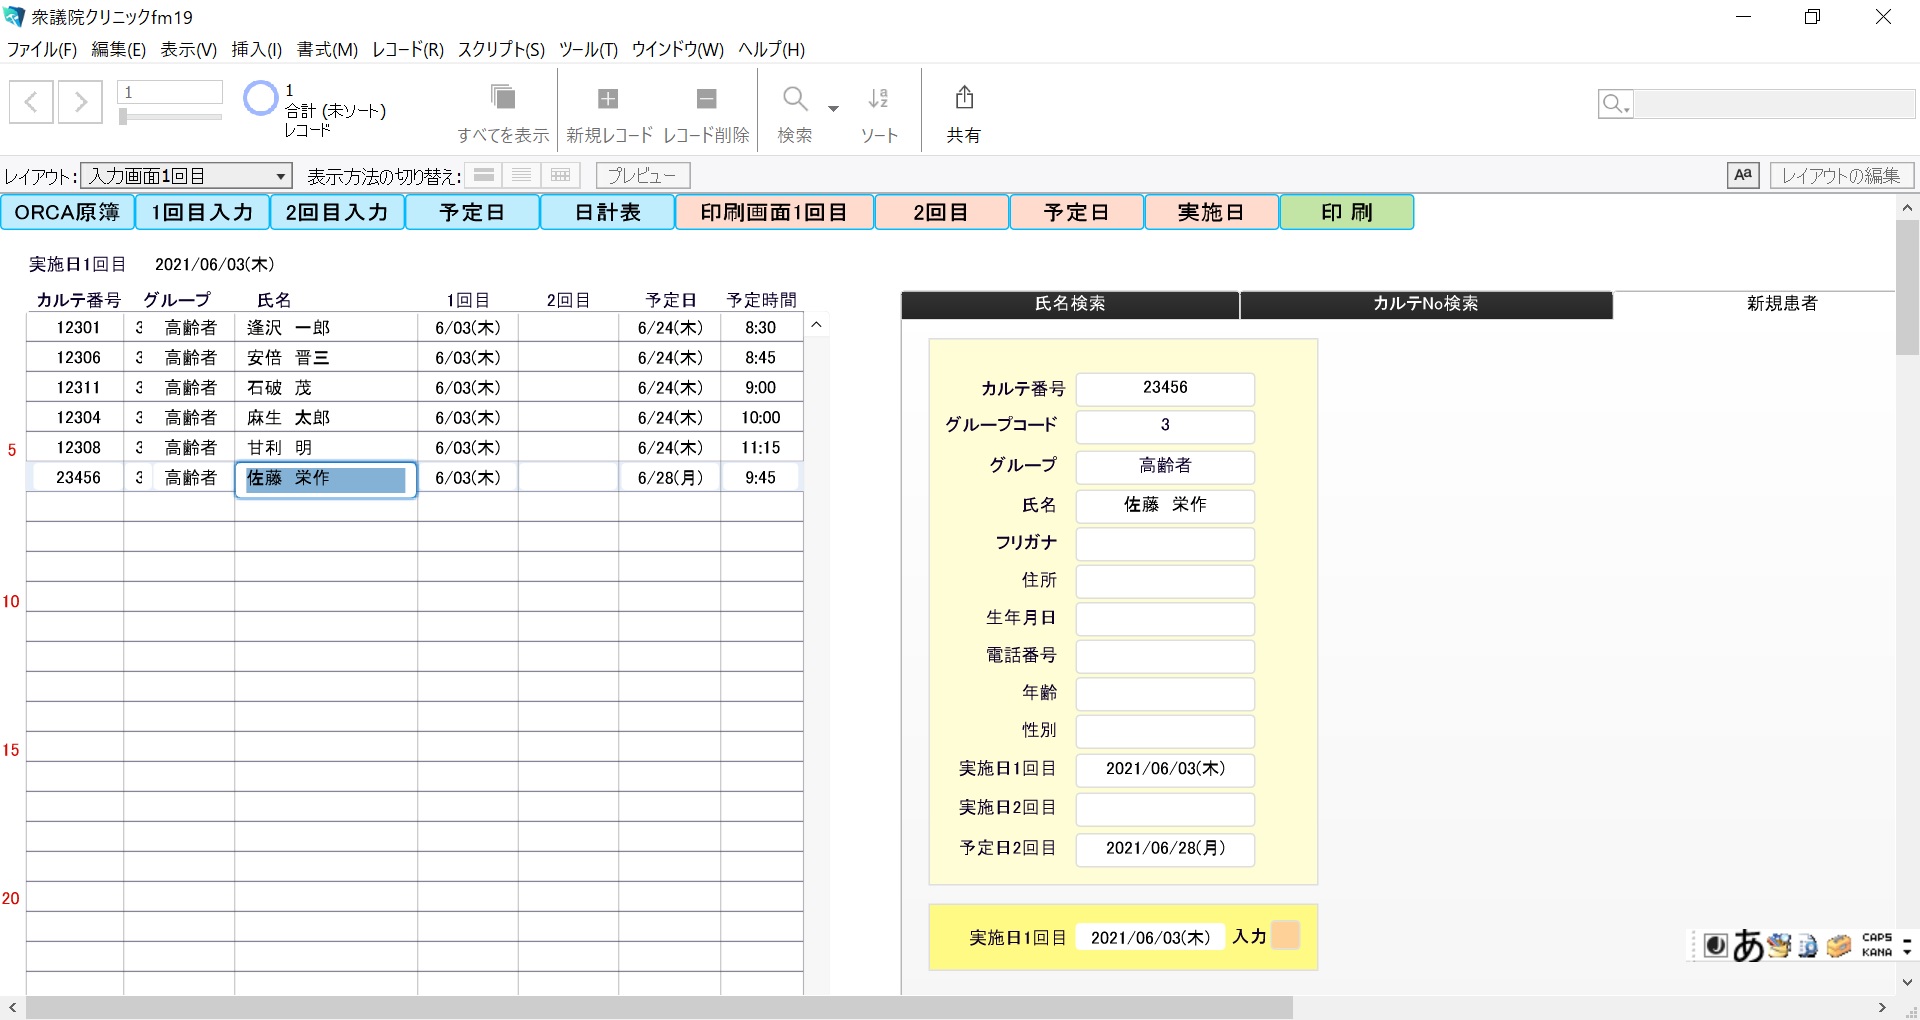Click the record number field
The width and height of the screenshot is (1920, 1020).
pyautogui.click(x=169, y=92)
